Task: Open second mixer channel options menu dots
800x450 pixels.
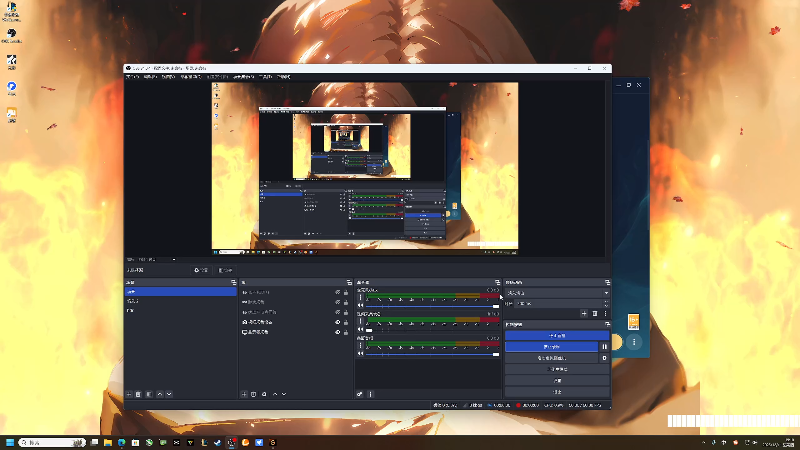Action: tap(361, 321)
